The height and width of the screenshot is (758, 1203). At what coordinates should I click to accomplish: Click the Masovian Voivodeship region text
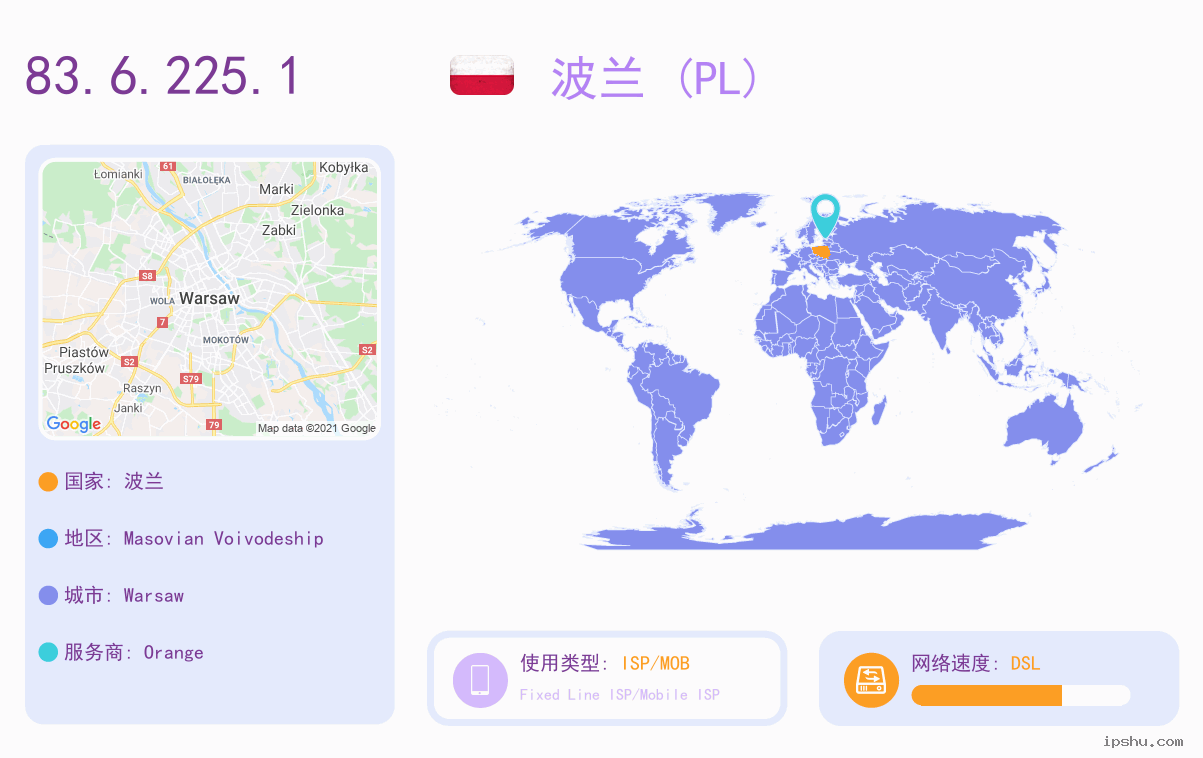click(x=224, y=539)
